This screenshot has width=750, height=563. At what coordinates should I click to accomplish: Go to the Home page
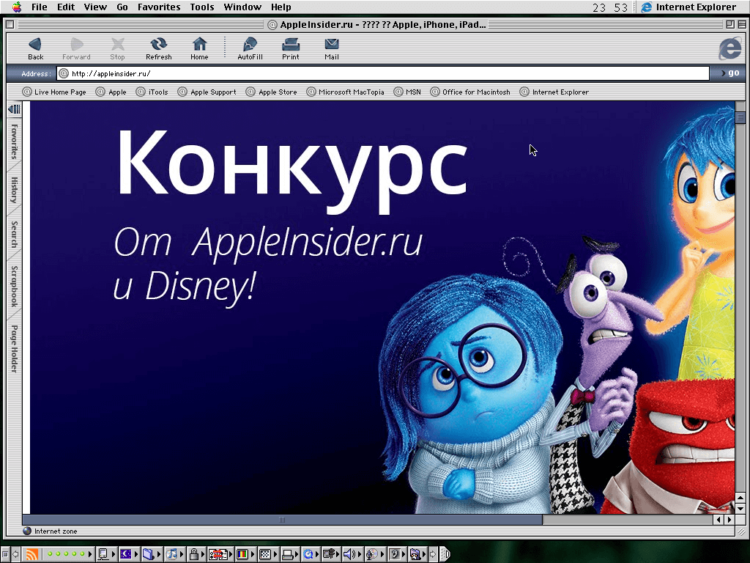click(199, 49)
